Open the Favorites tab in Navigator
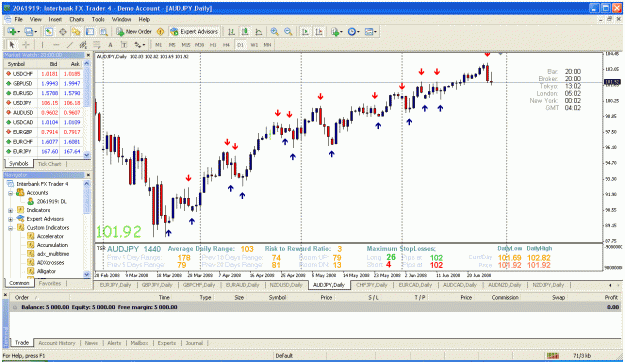Viewport: 625px width, 362px height. [x=50, y=283]
